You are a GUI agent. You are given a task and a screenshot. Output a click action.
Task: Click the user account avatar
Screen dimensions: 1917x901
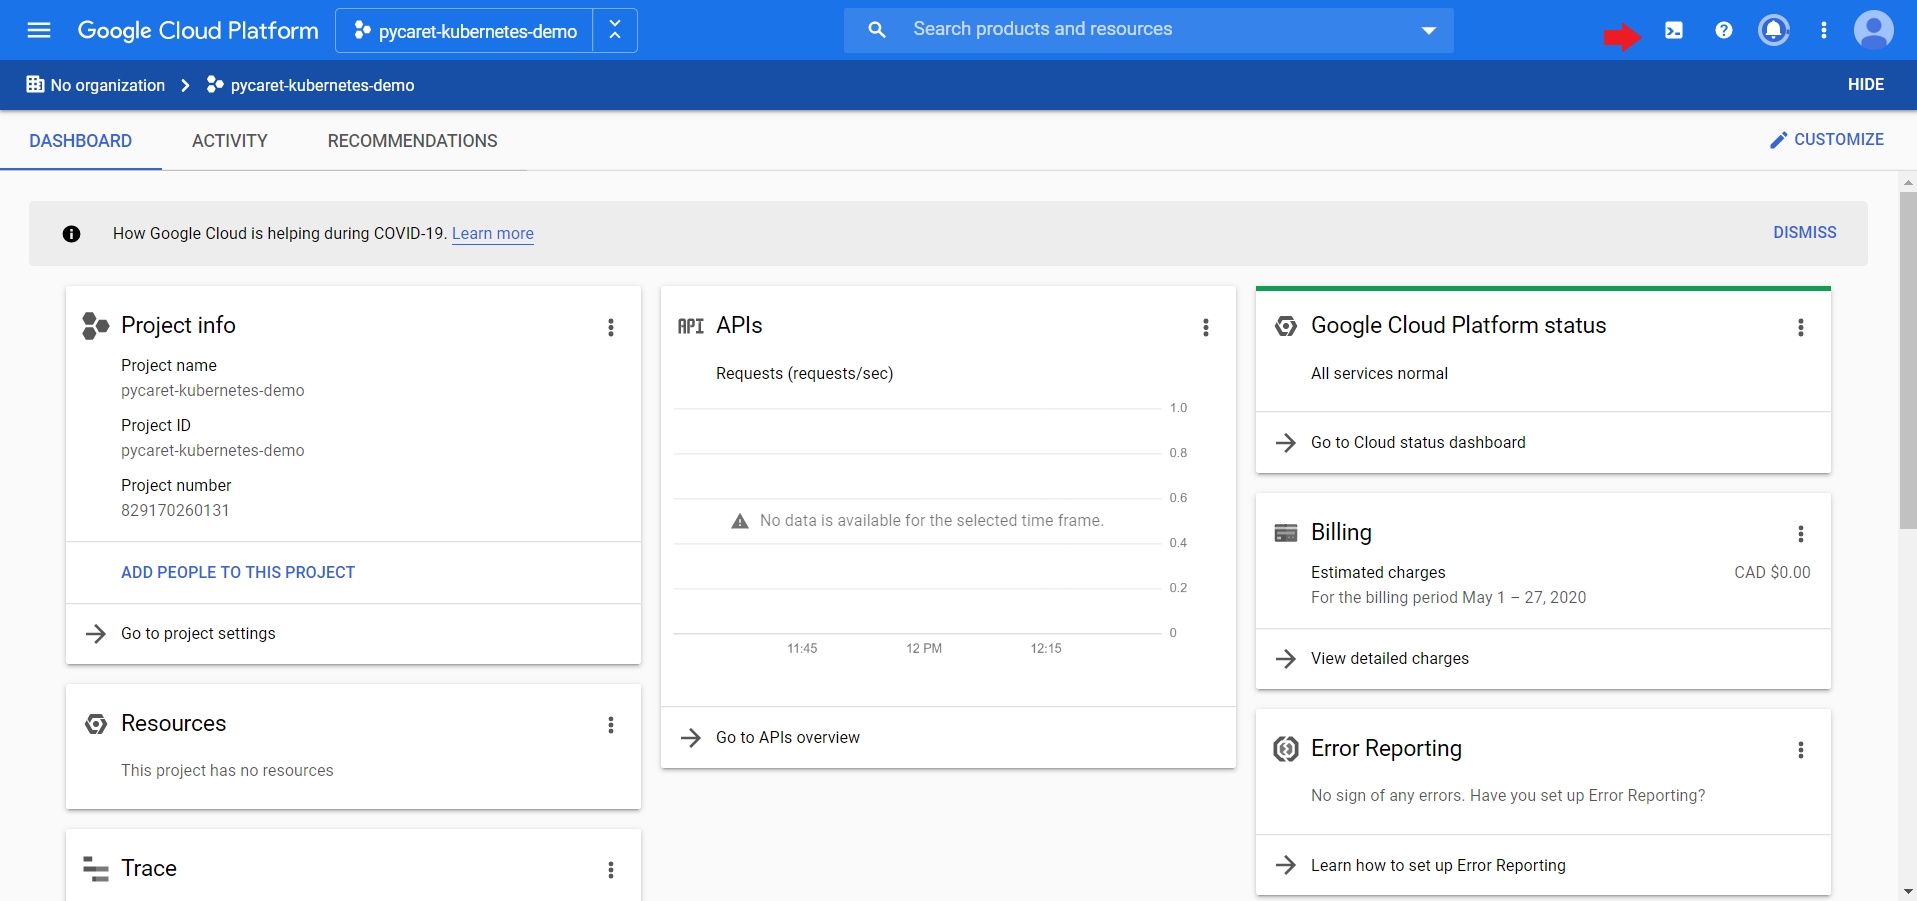click(1873, 30)
